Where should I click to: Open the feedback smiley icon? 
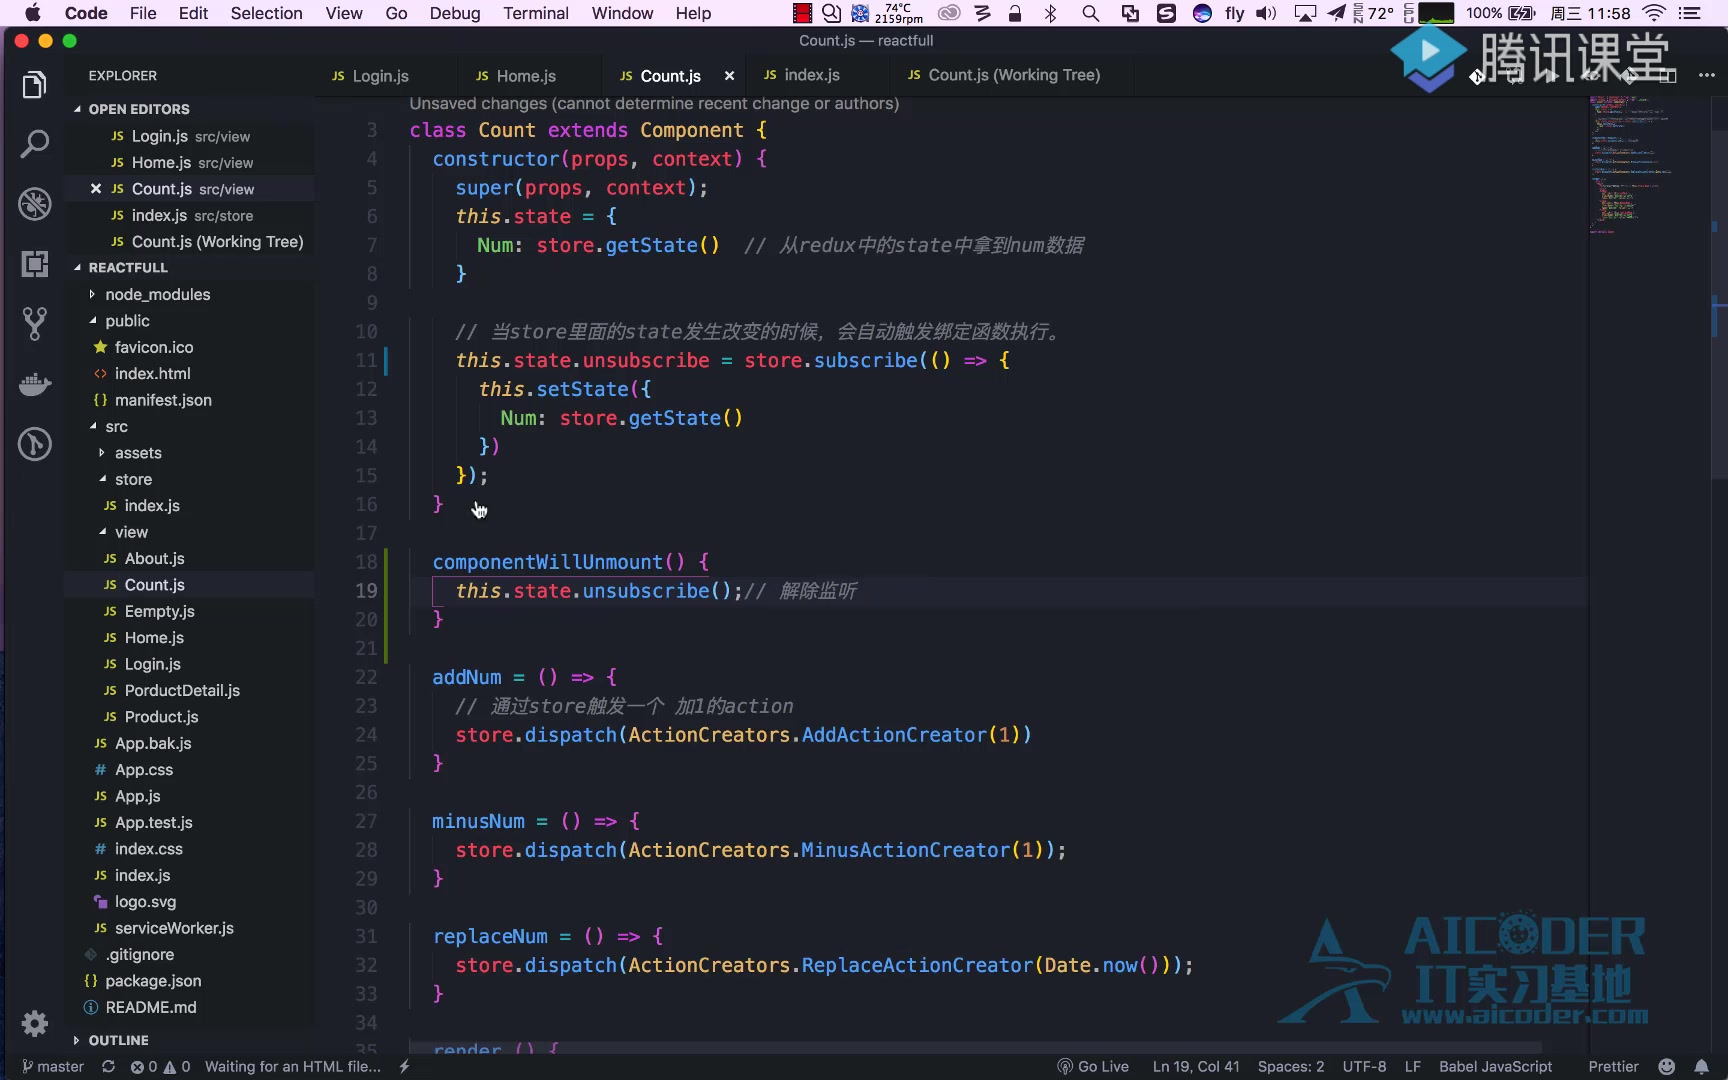pos(1666,1067)
